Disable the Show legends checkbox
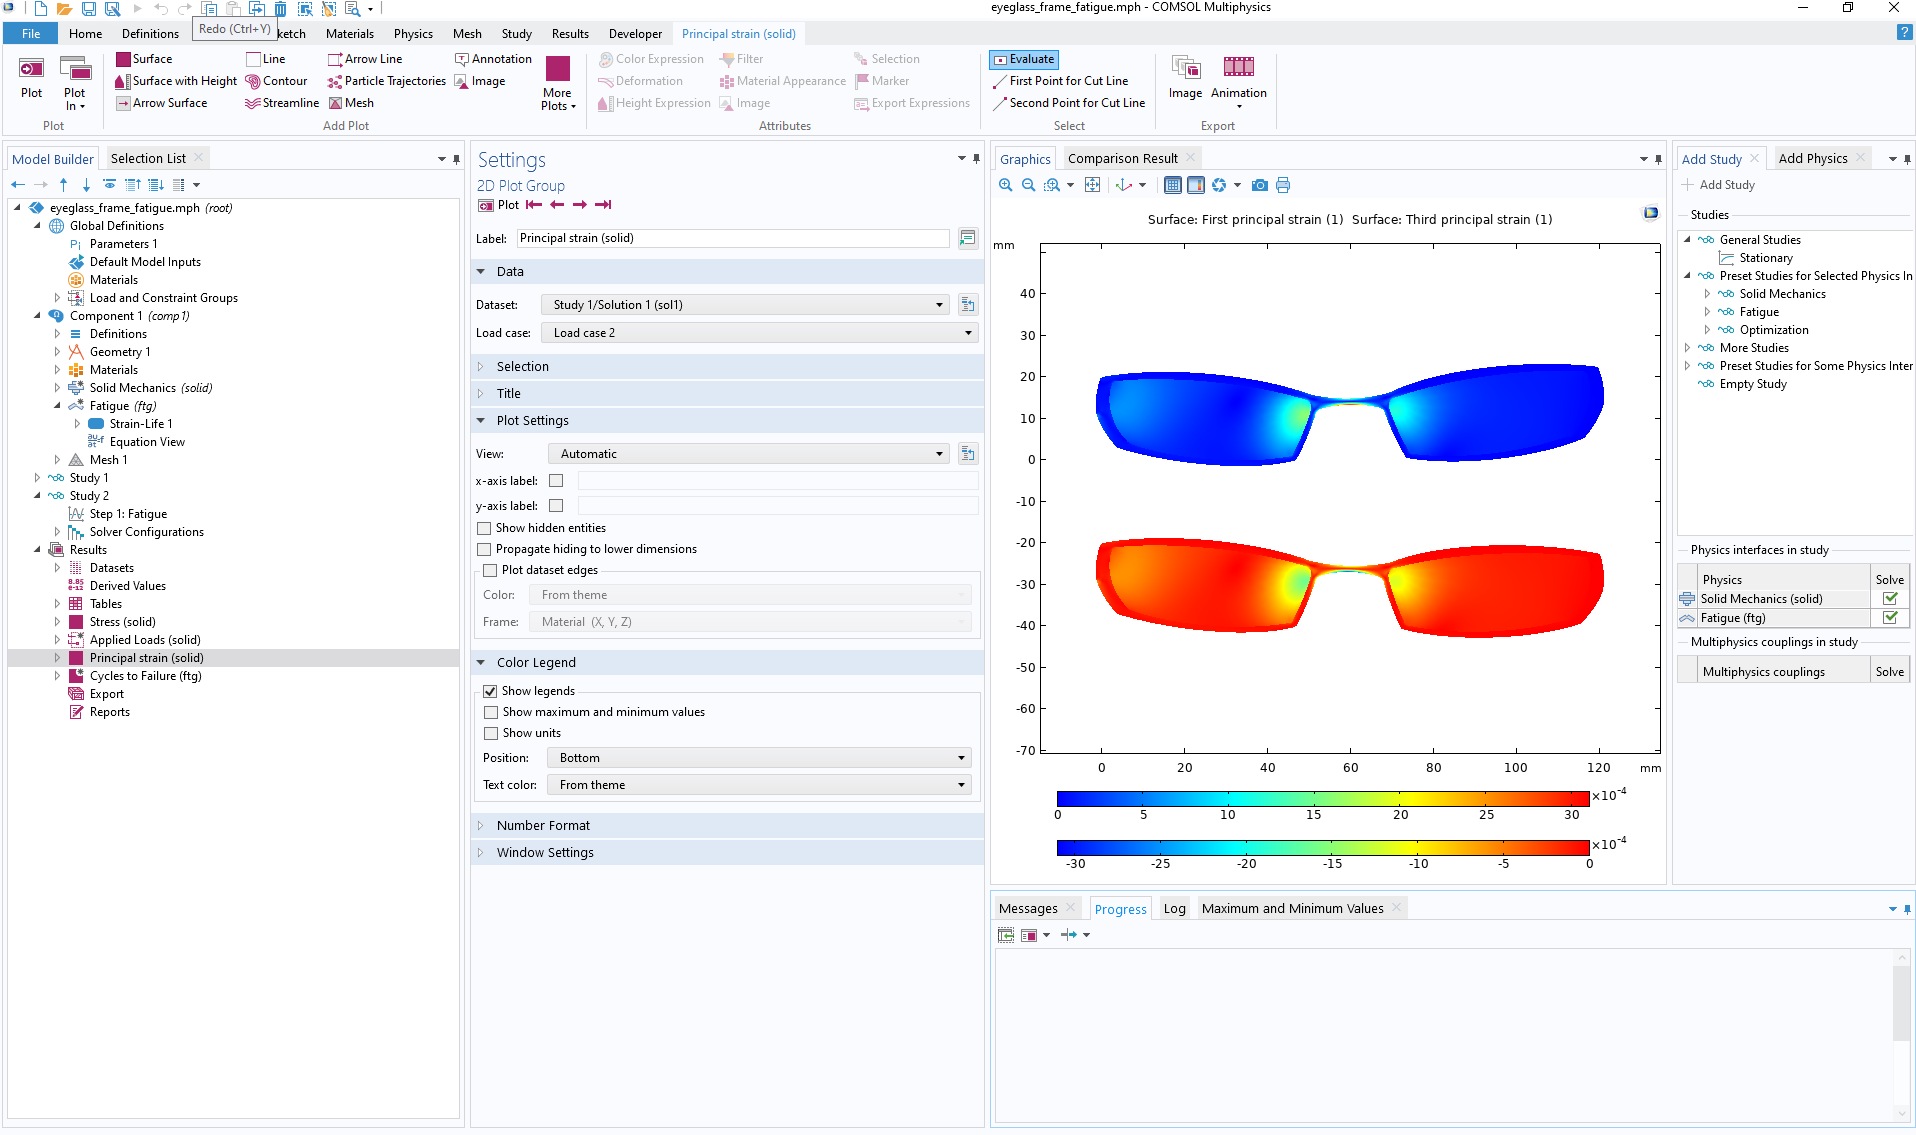The height and width of the screenshot is (1135, 1916). click(x=490, y=691)
